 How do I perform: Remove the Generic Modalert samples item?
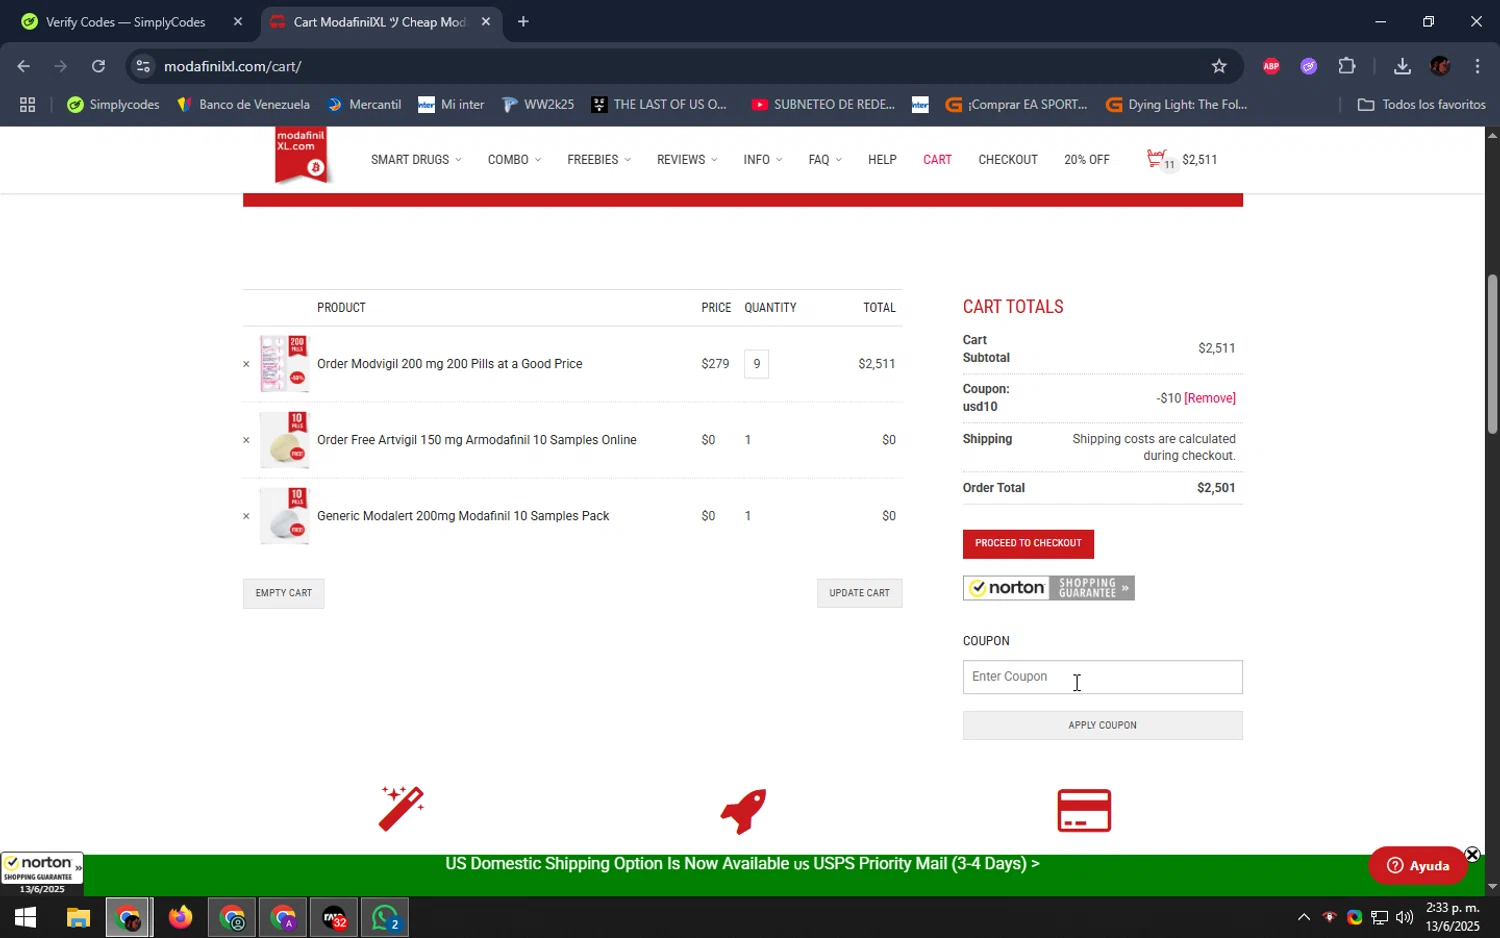246,516
